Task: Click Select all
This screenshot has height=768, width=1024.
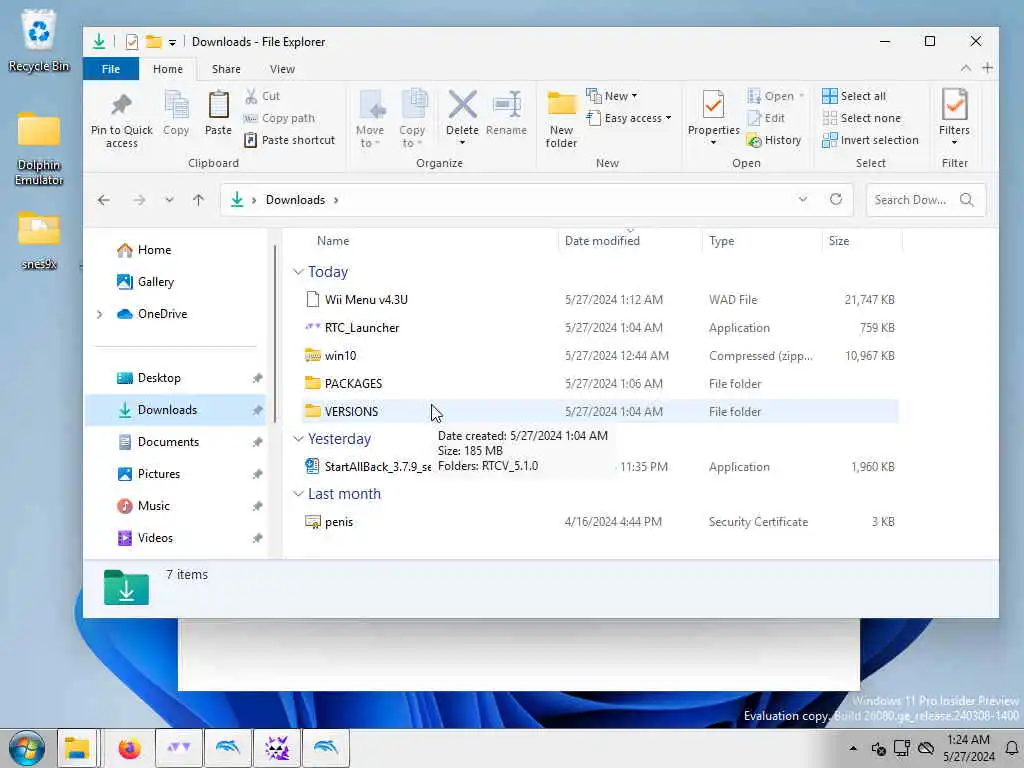Action: click(854, 96)
